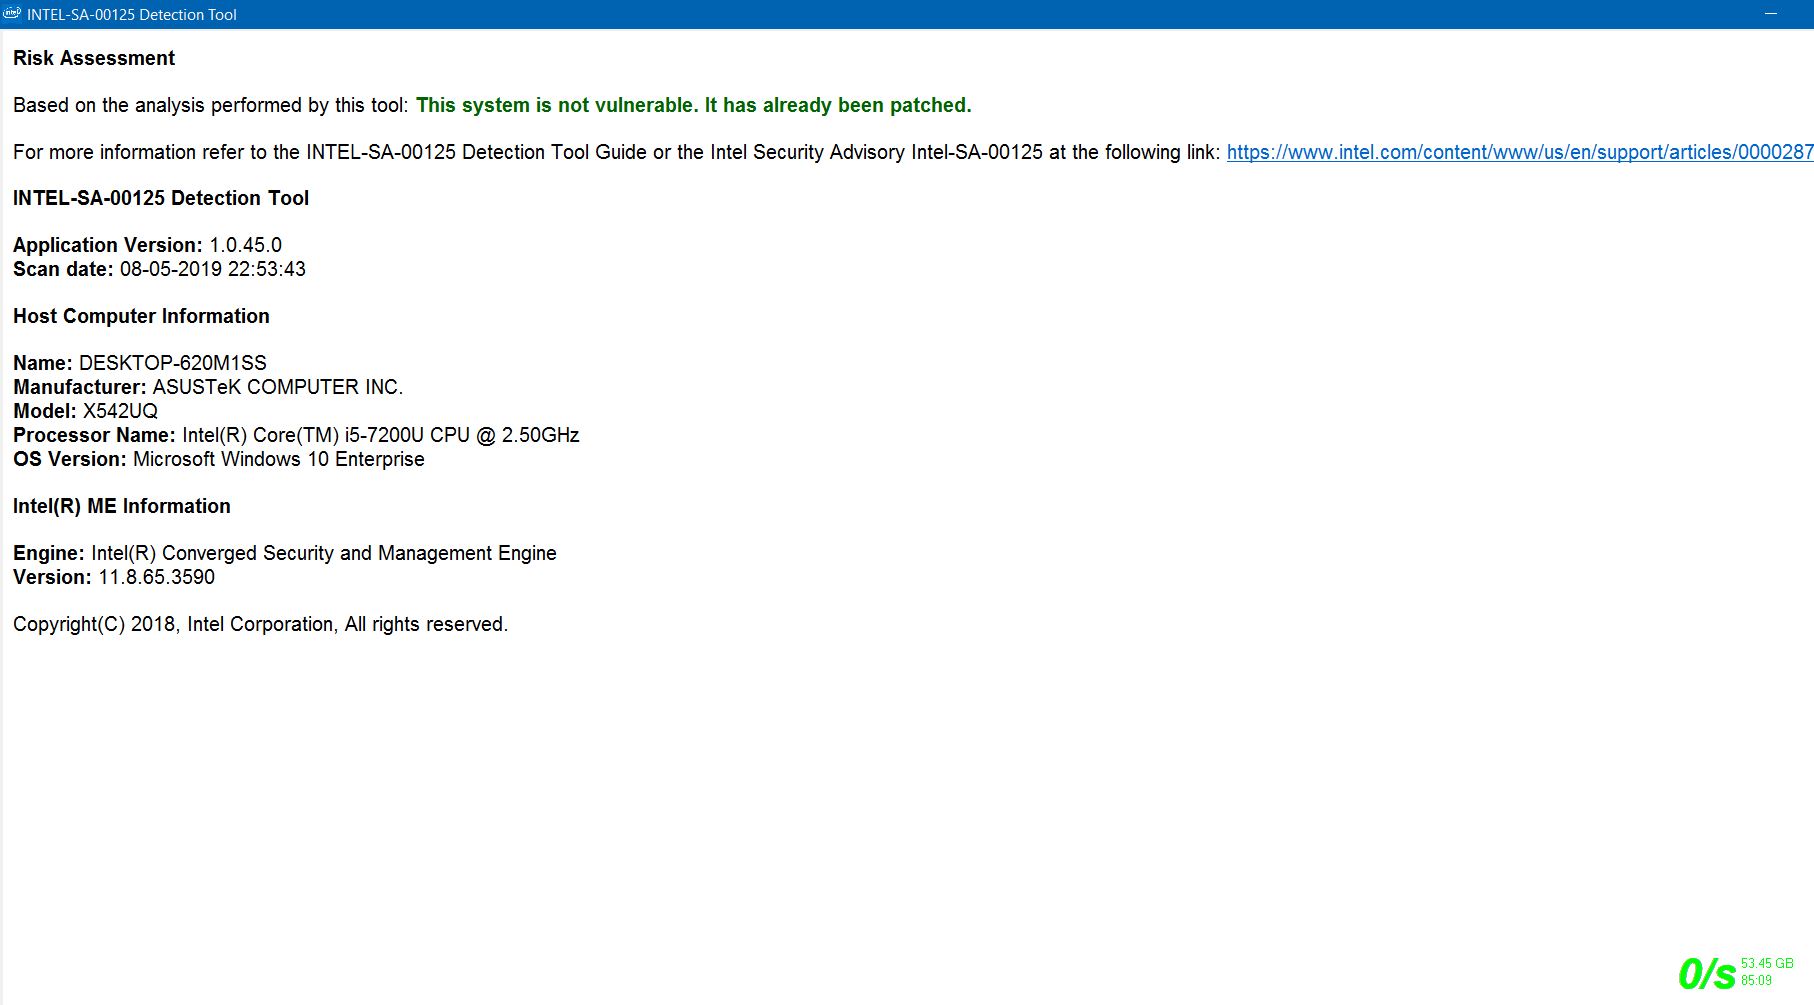
Task: Click 'This system is not vulnerable' status text
Action: pyautogui.click(x=693, y=105)
